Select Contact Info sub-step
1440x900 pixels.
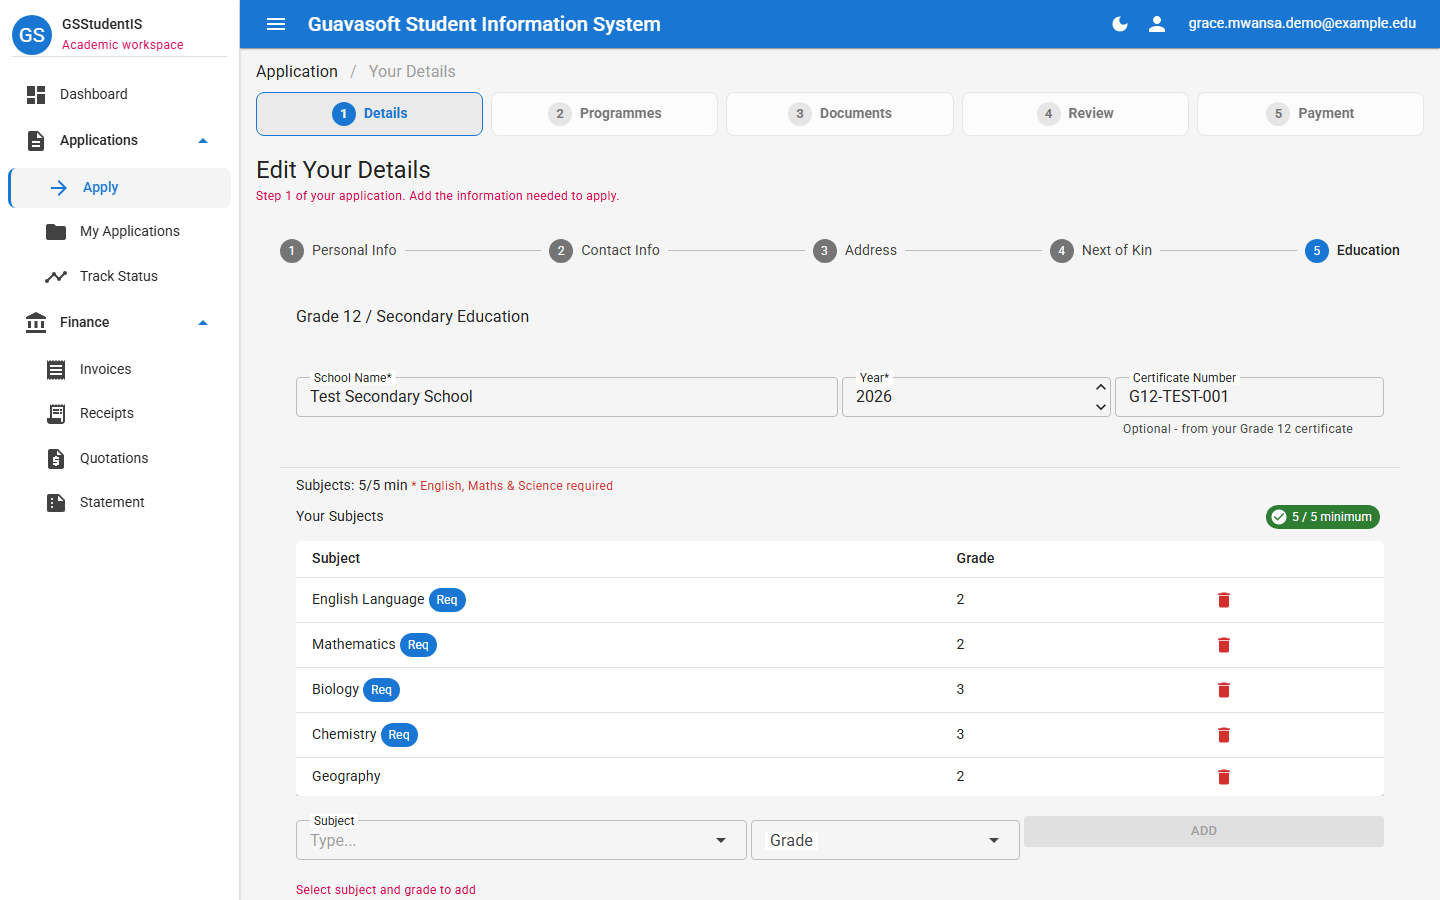(604, 251)
